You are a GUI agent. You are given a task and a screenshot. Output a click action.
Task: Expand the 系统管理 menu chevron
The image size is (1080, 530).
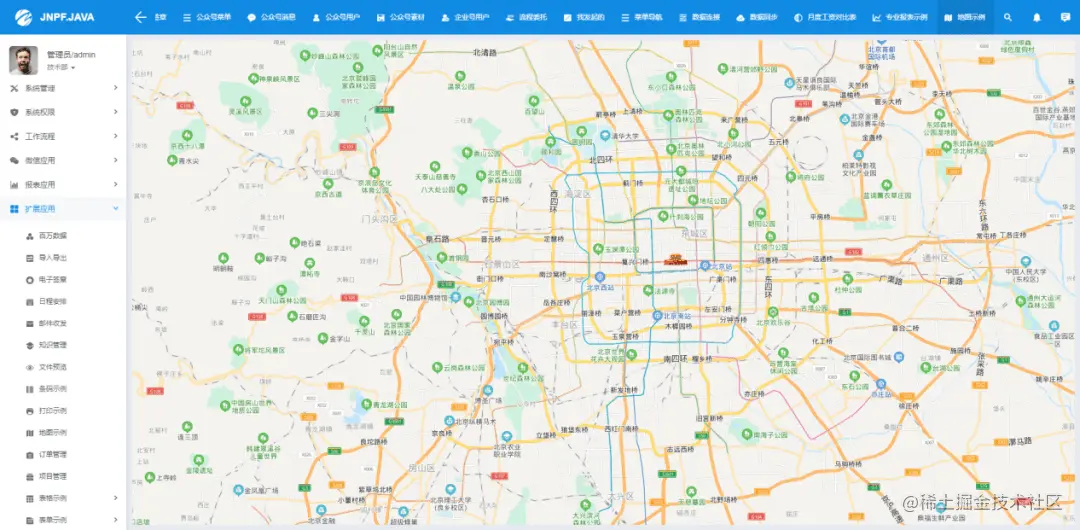(115, 88)
